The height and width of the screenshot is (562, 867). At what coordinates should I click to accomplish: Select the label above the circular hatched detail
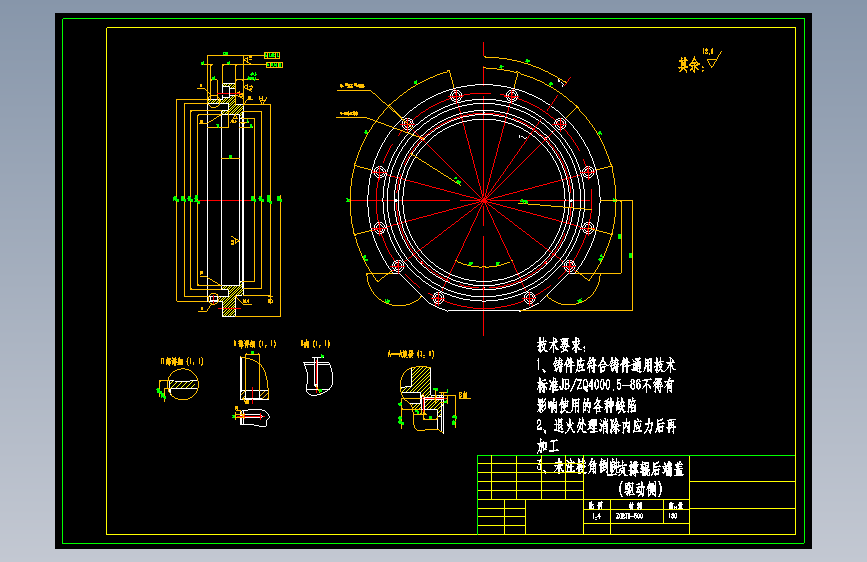click(x=182, y=361)
